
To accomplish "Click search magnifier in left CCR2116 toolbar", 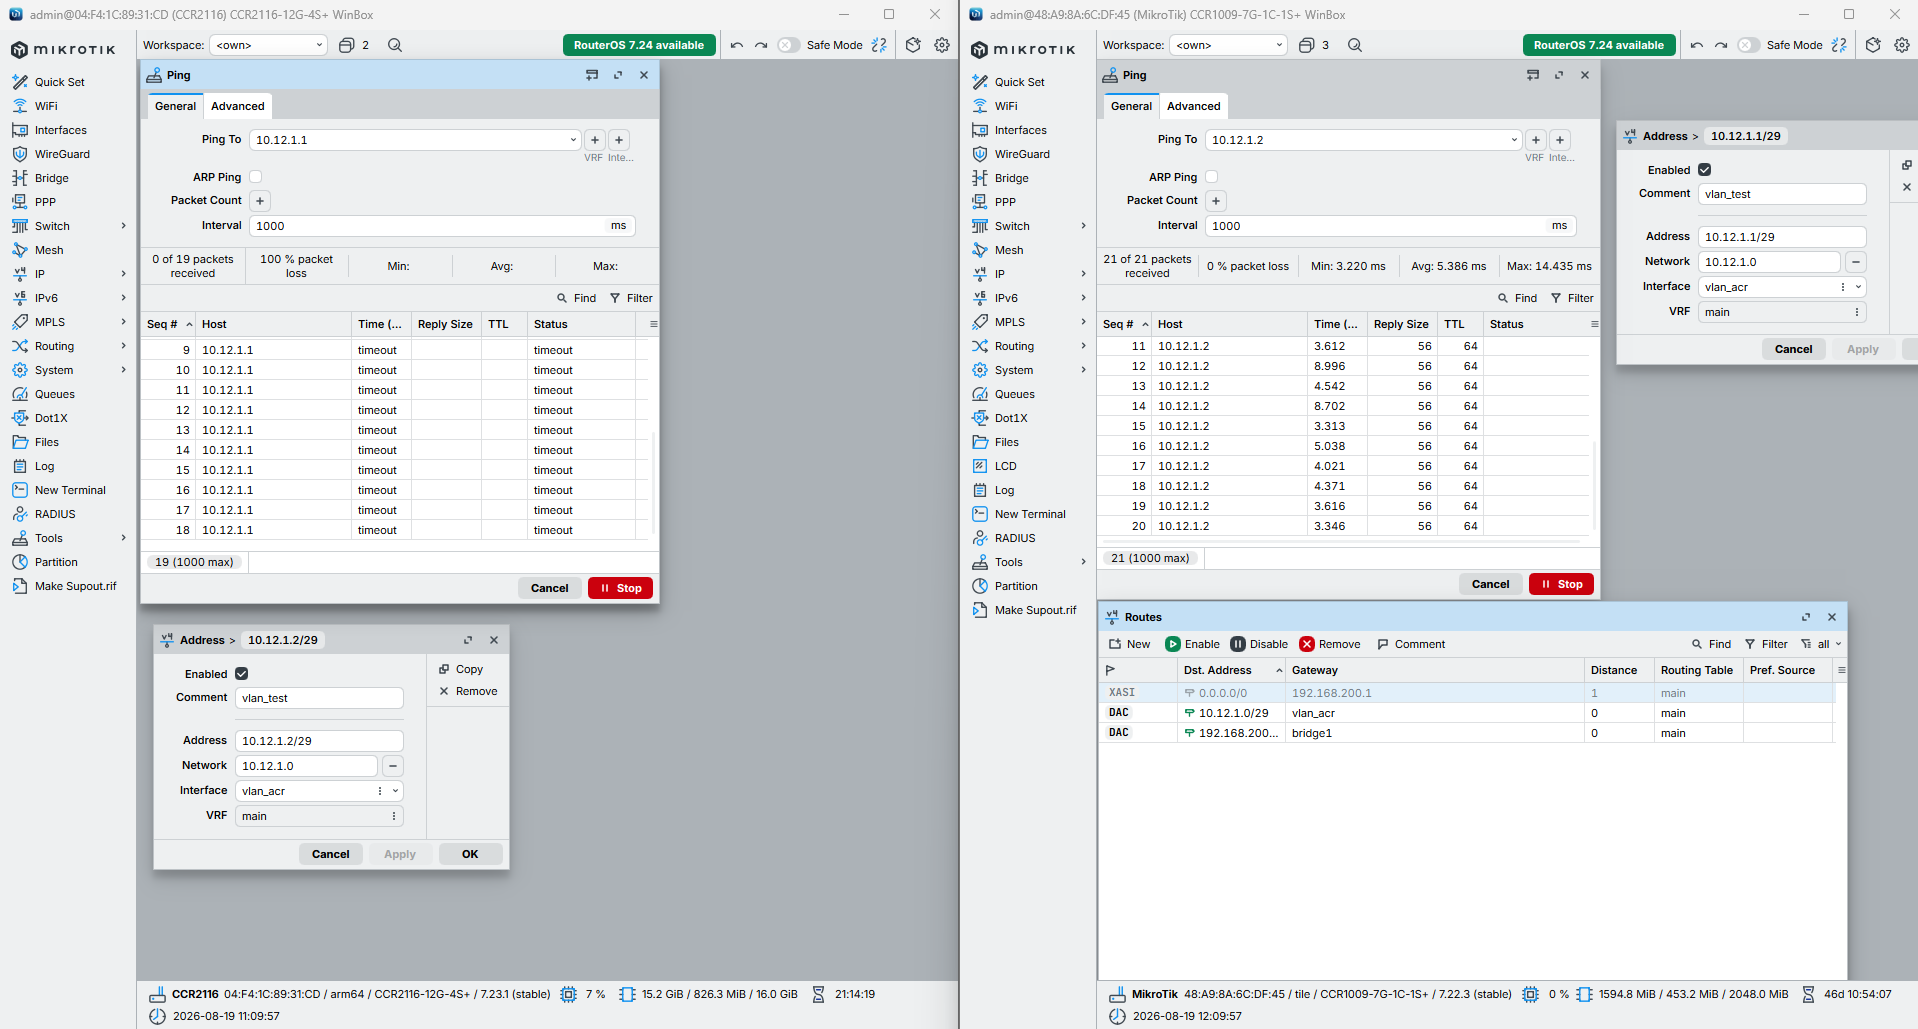I will click(395, 45).
